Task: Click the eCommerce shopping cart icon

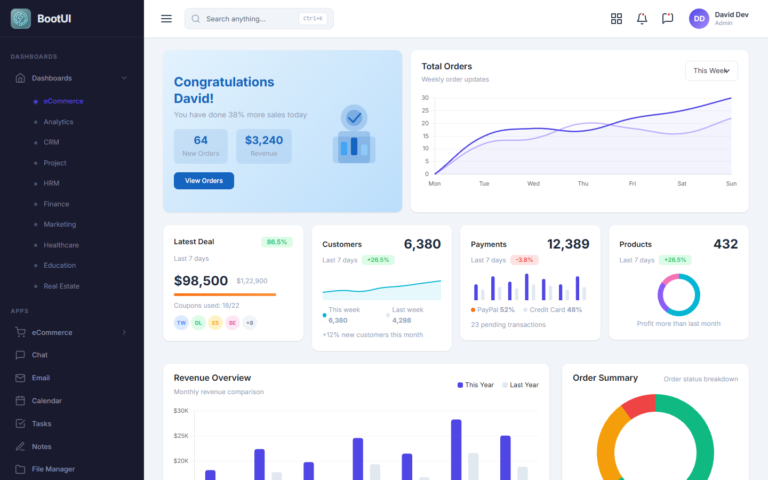Action: 20,332
